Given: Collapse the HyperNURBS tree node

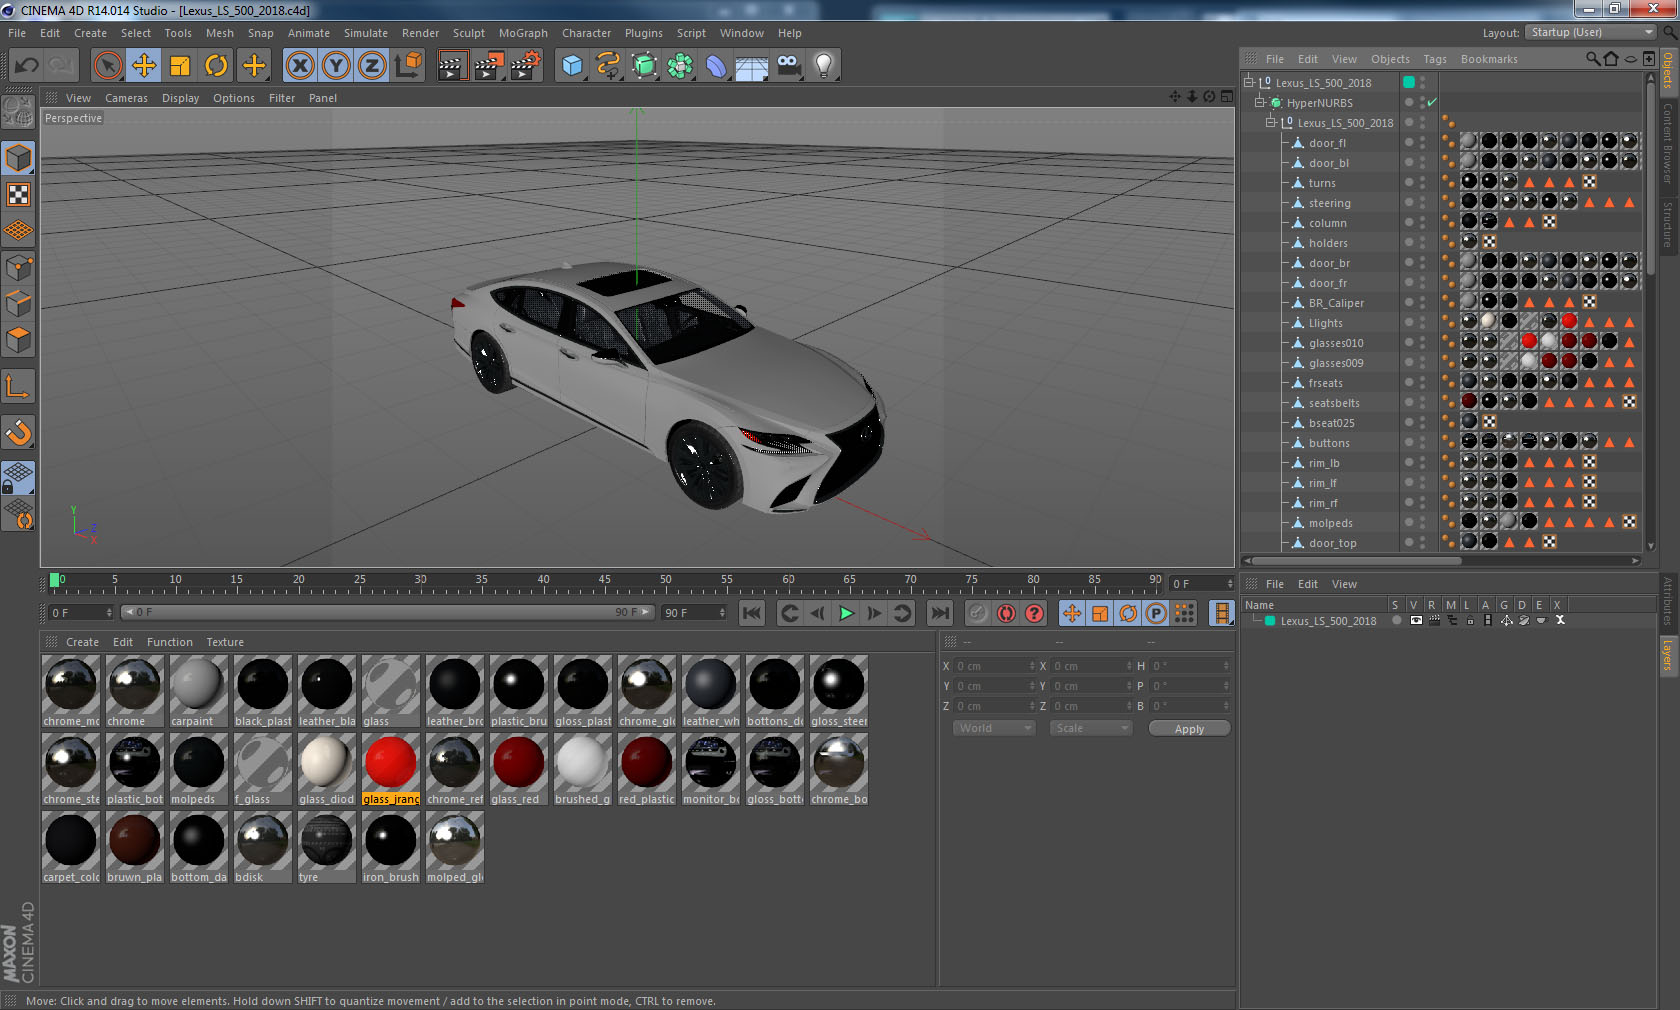Looking at the screenshot, I should point(1260,102).
